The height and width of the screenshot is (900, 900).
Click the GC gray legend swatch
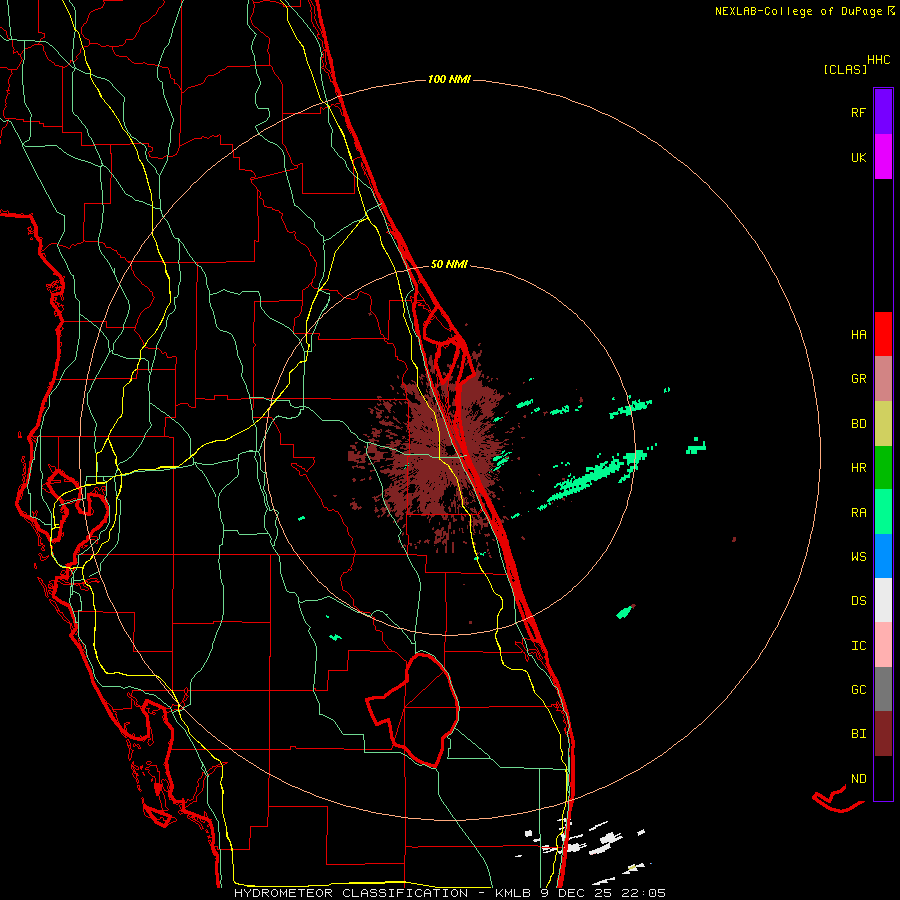click(x=883, y=689)
